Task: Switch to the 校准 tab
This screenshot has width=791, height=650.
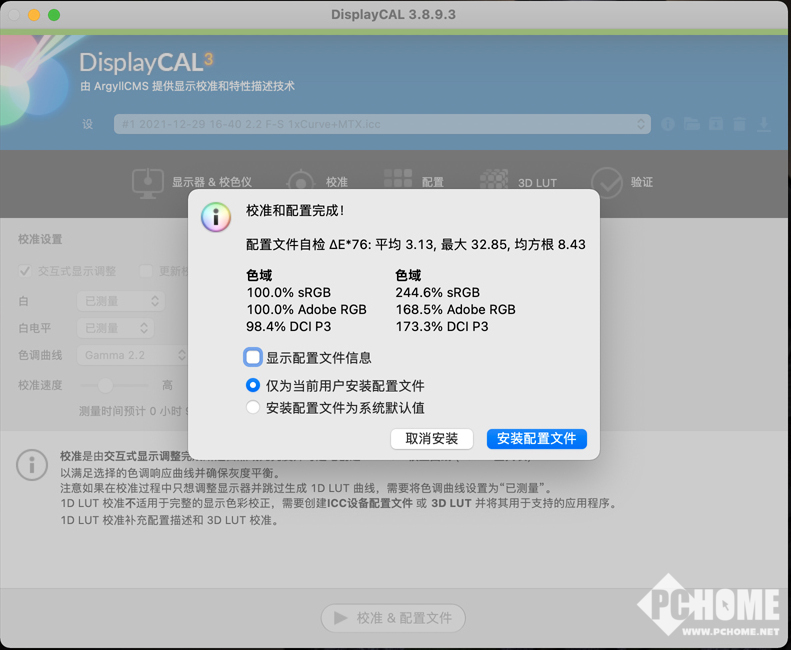Action: pyautogui.click(x=318, y=183)
